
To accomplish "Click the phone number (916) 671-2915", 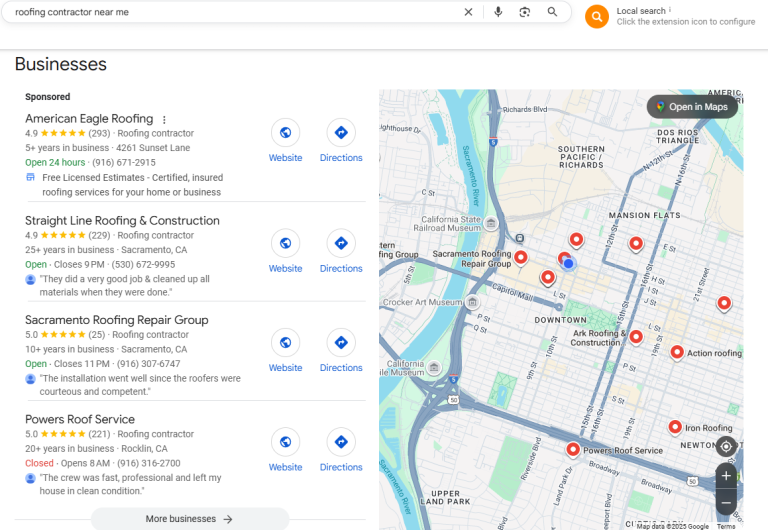I will 124,163.
